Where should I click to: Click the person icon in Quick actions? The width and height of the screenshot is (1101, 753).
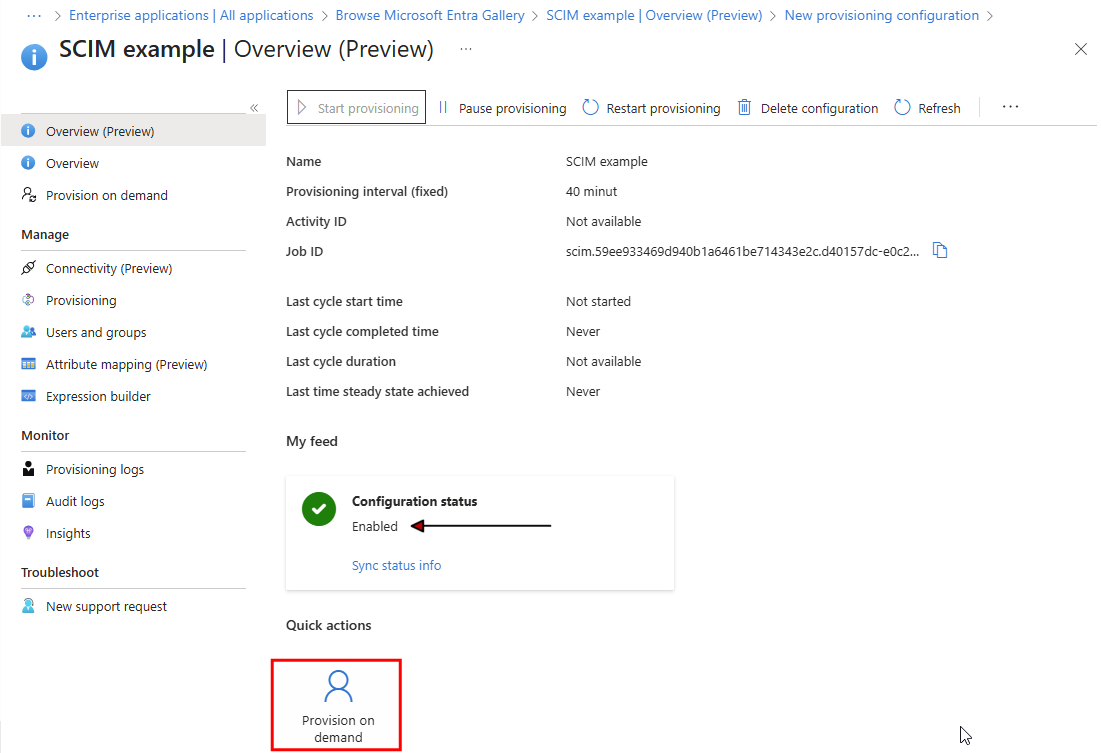[338, 686]
